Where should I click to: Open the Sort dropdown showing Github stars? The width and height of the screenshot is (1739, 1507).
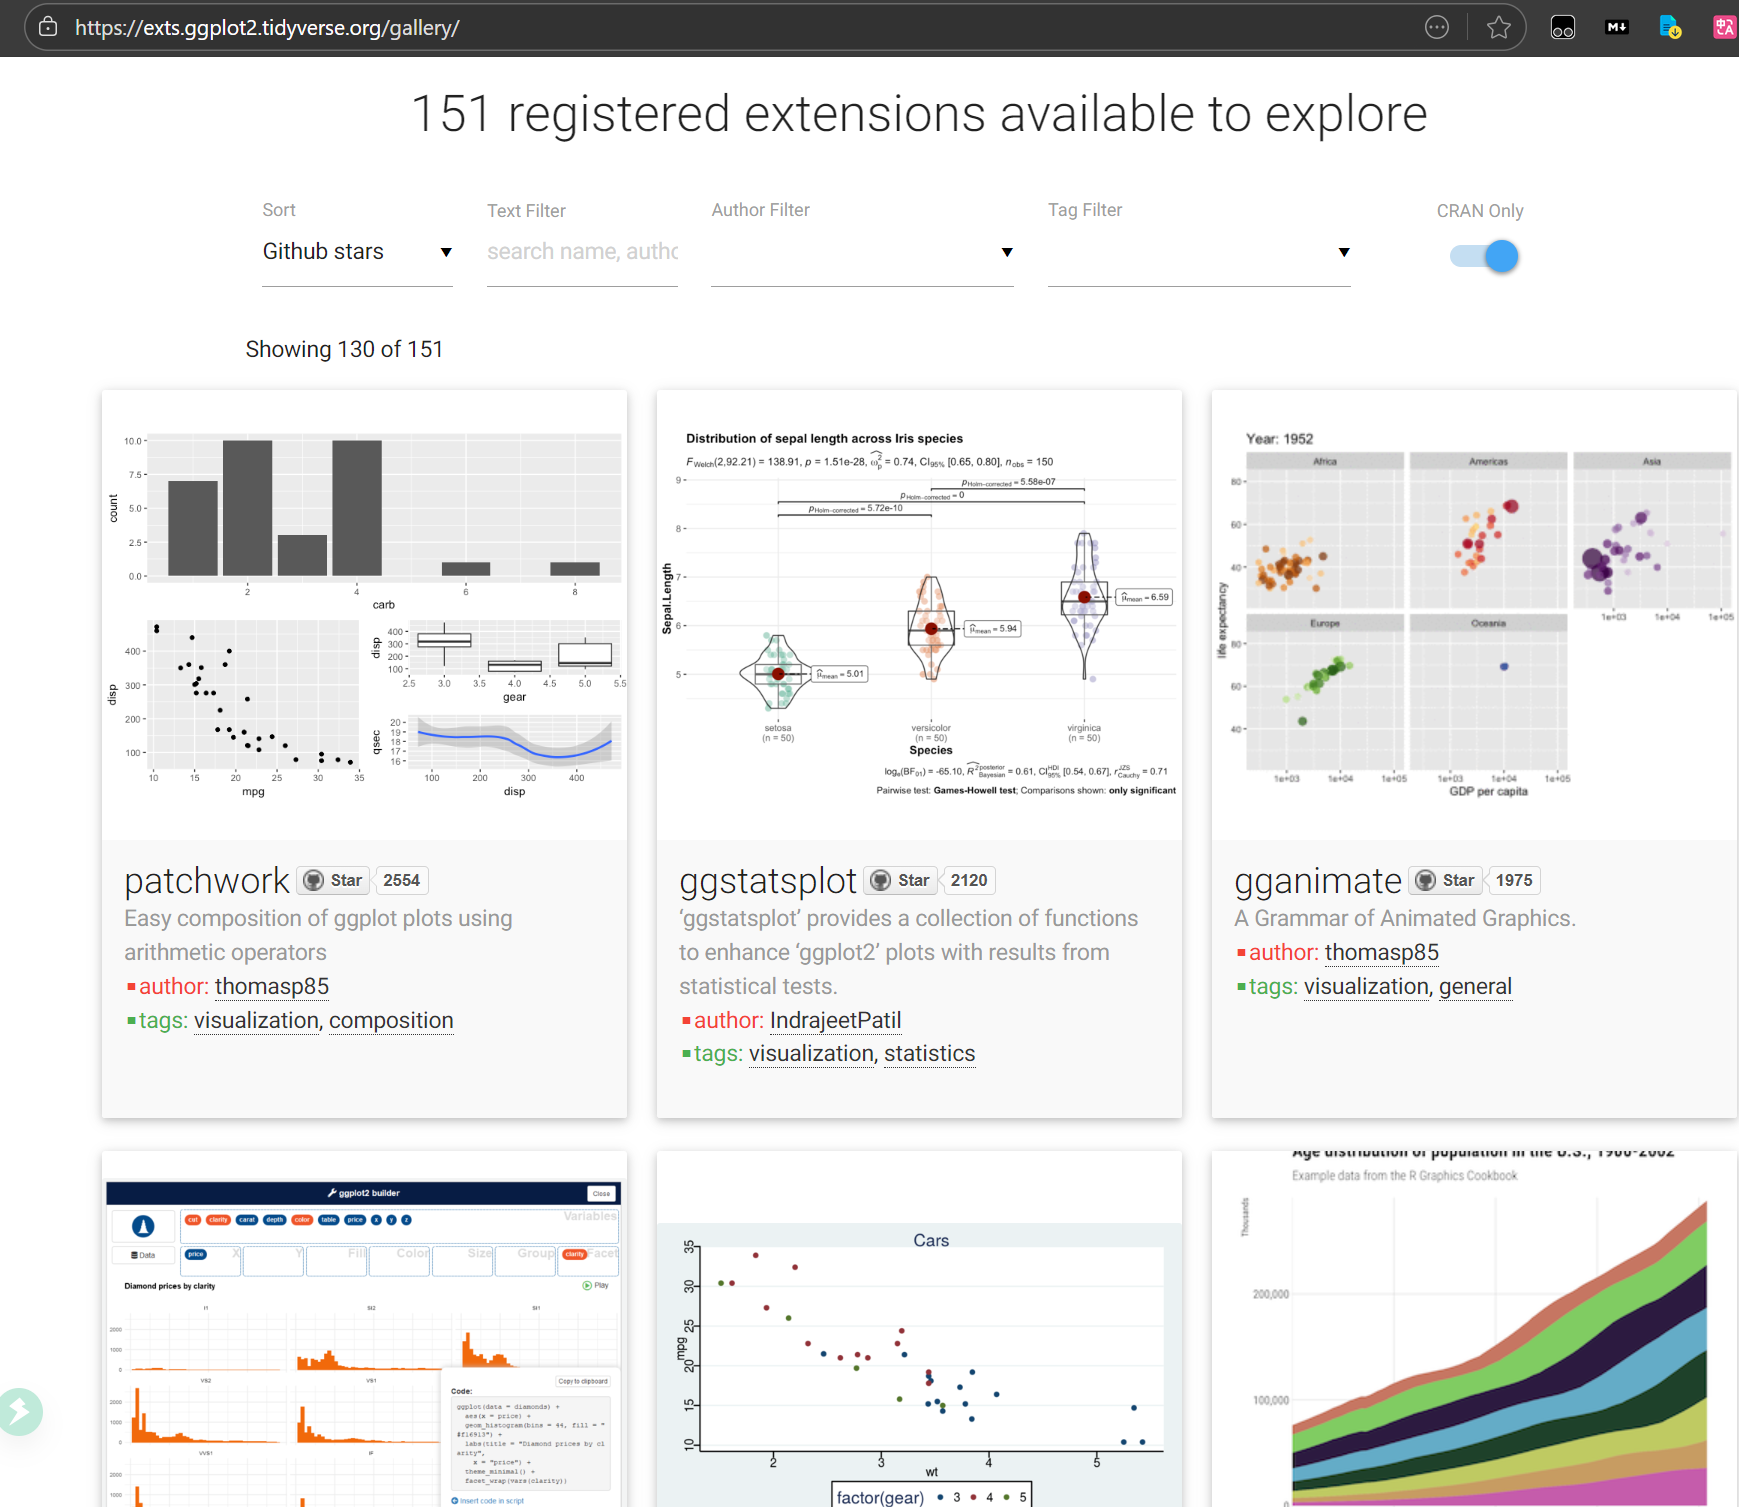357,252
